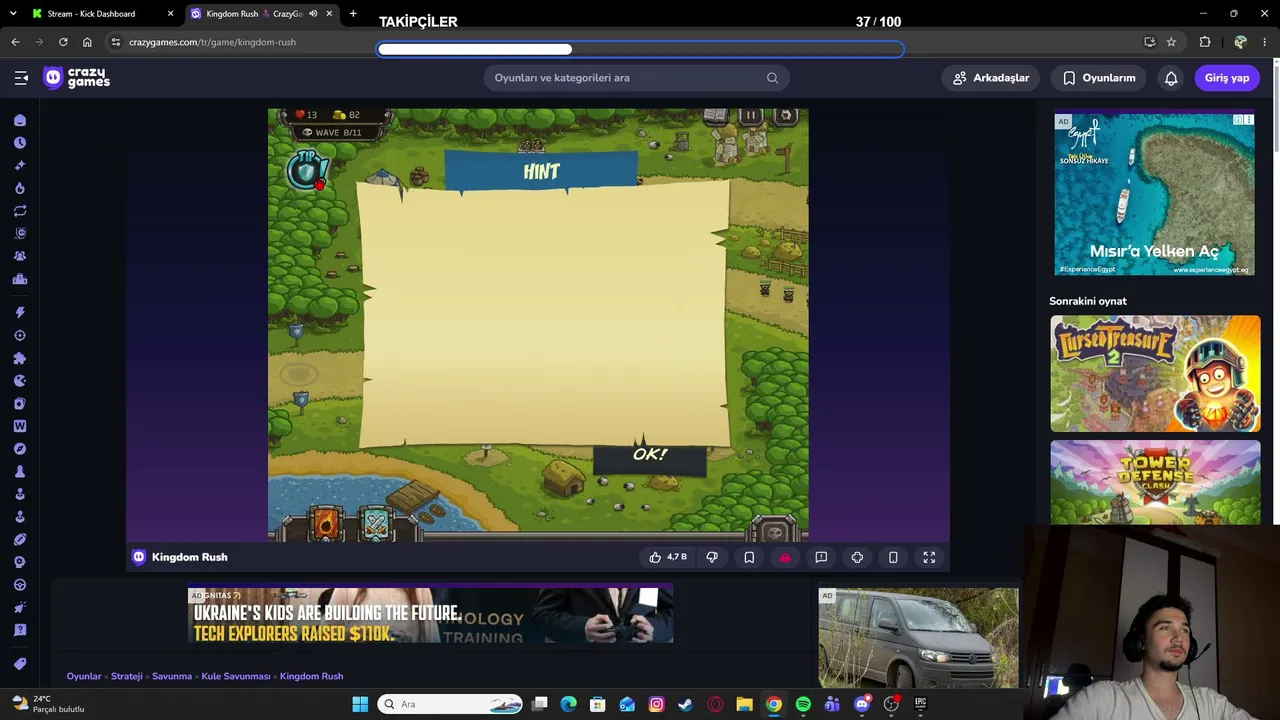Open Spotify from the taskbar

click(x=803, y=704)
